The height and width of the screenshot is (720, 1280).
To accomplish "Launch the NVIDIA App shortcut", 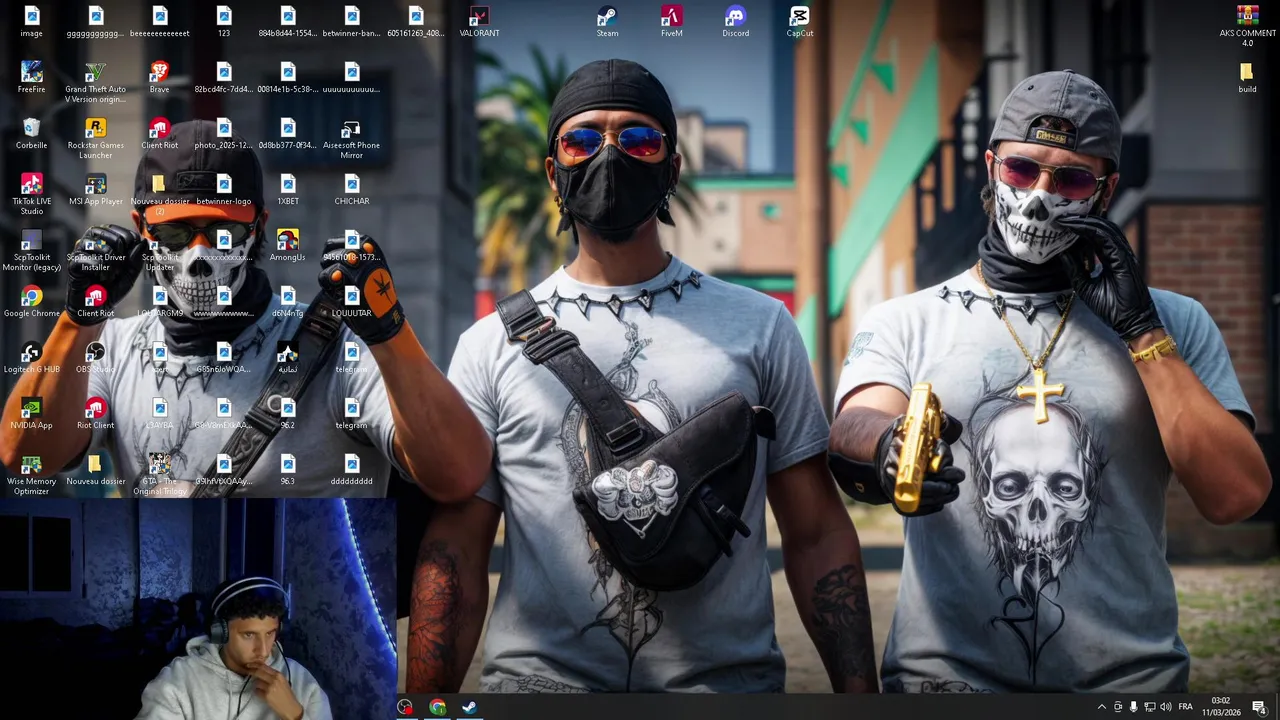I will [x=31, y=414].
